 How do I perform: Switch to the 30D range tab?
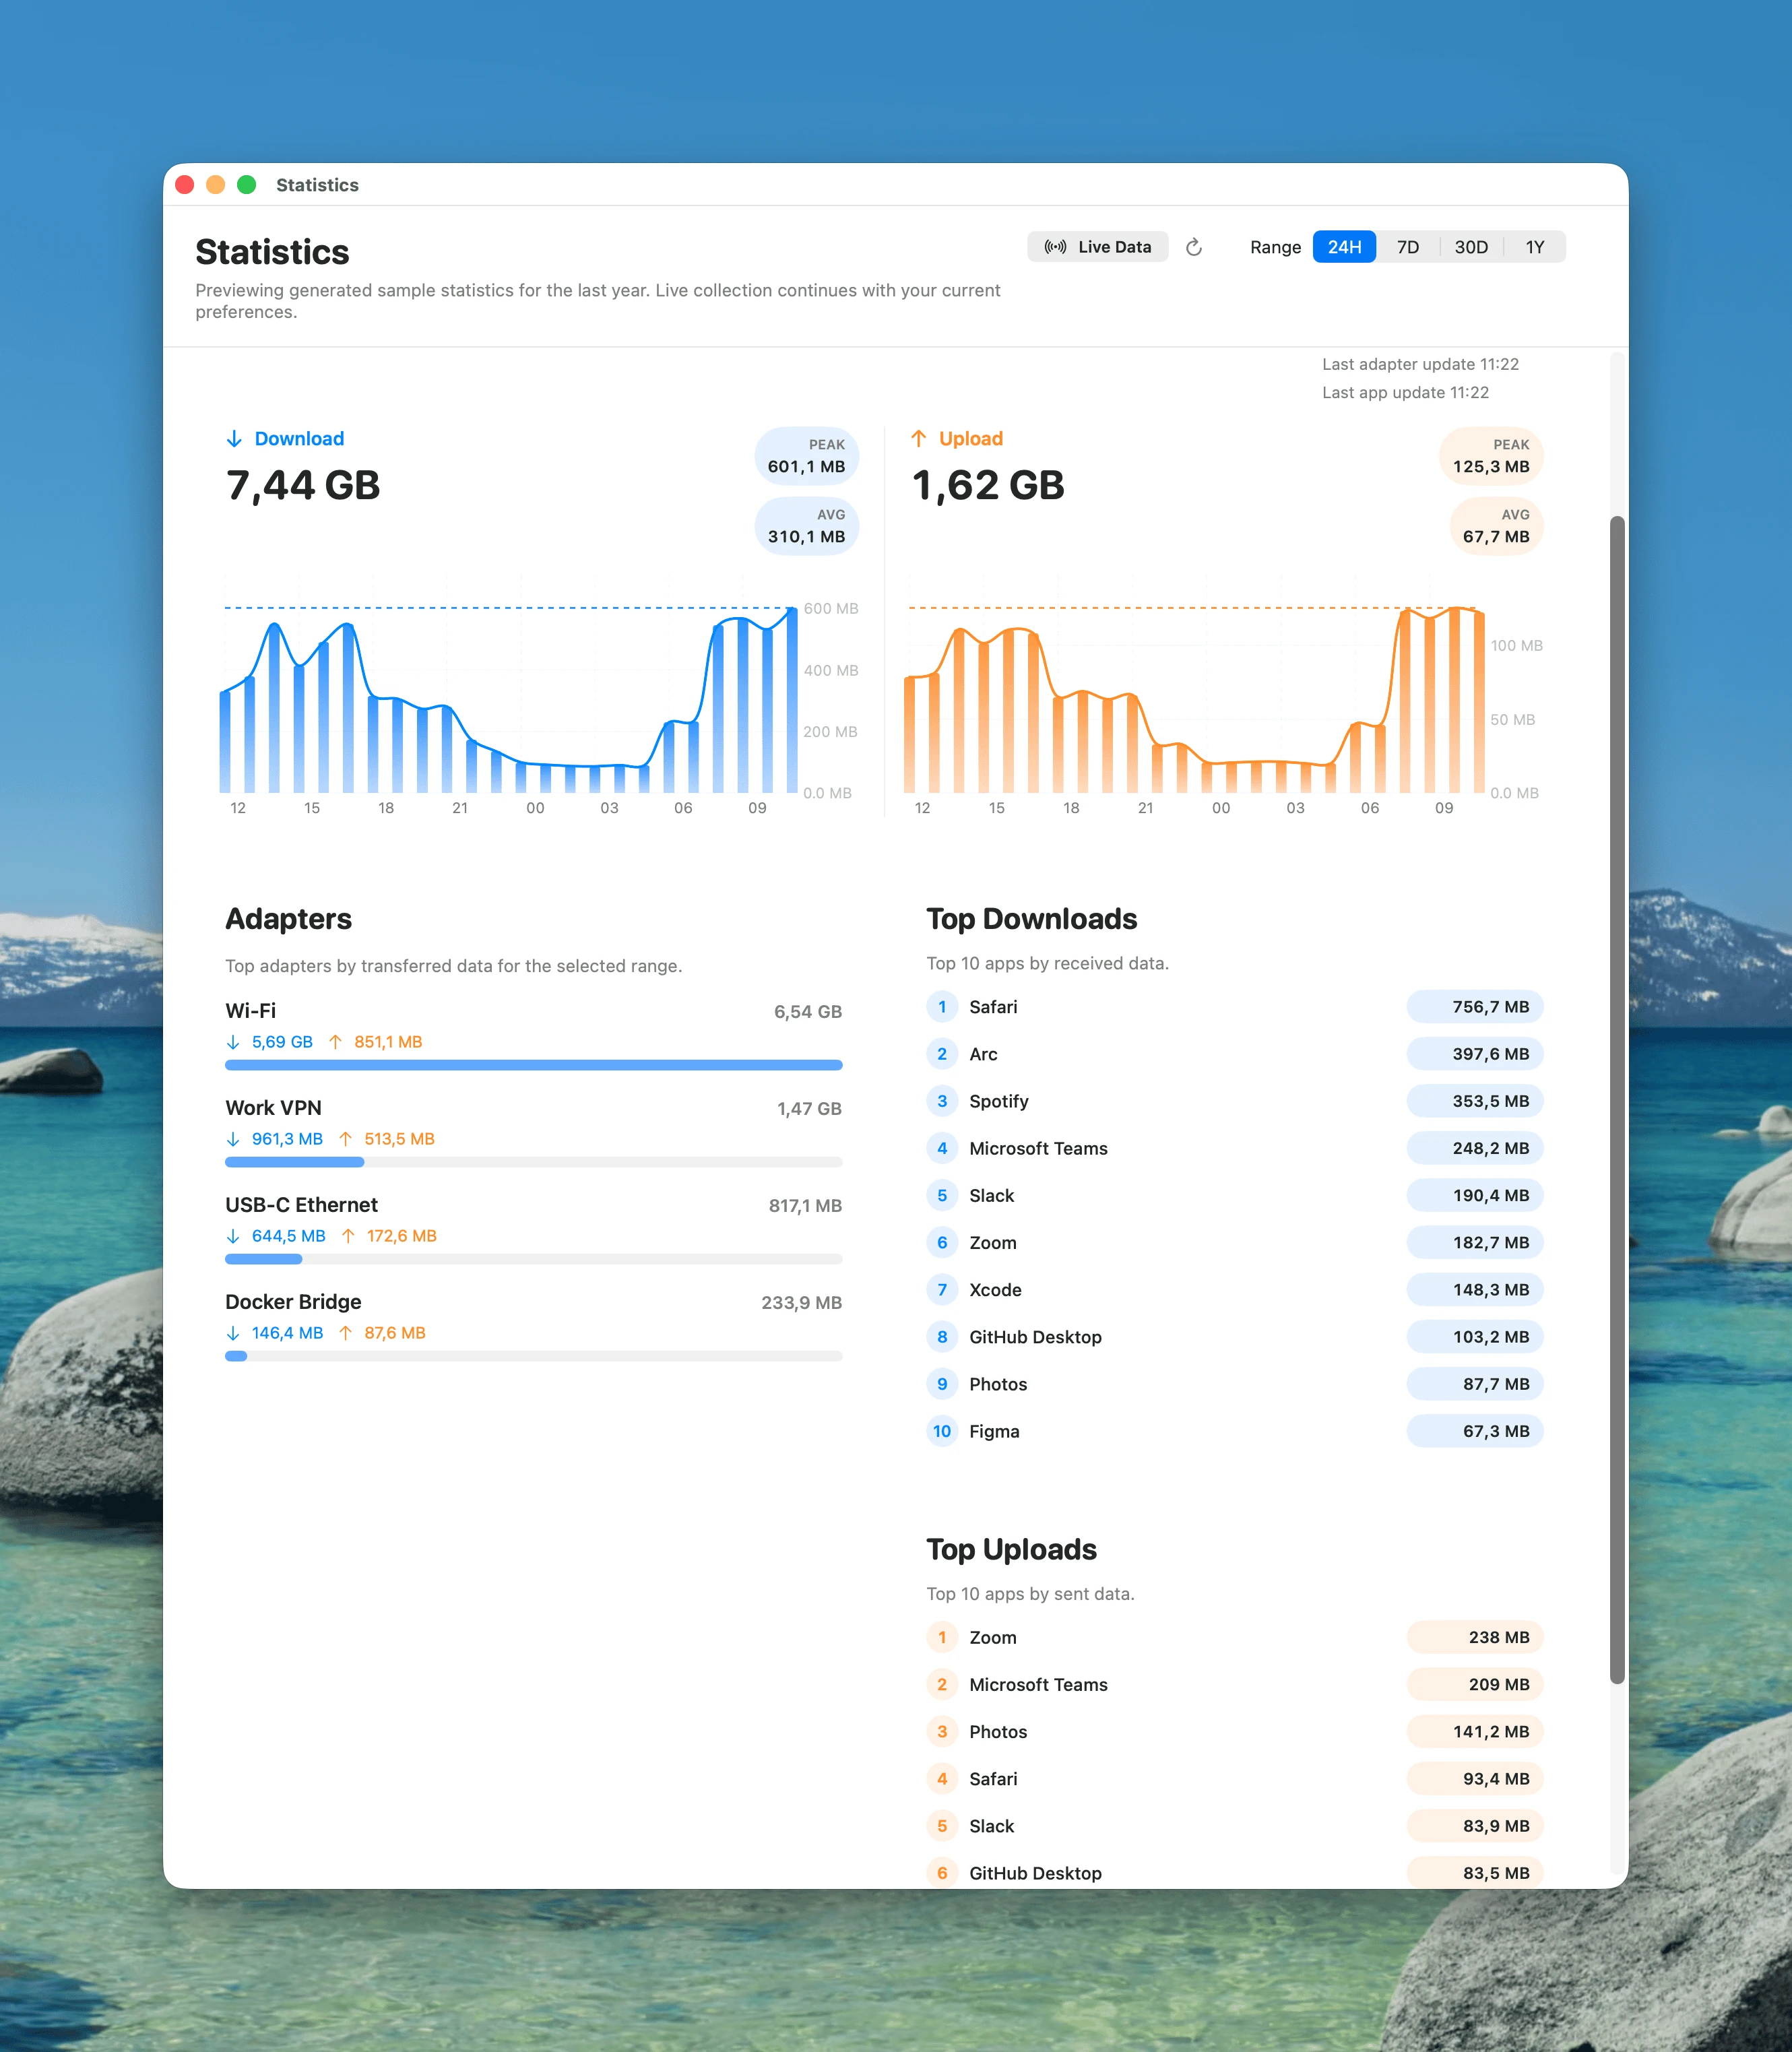point(1471,247)
